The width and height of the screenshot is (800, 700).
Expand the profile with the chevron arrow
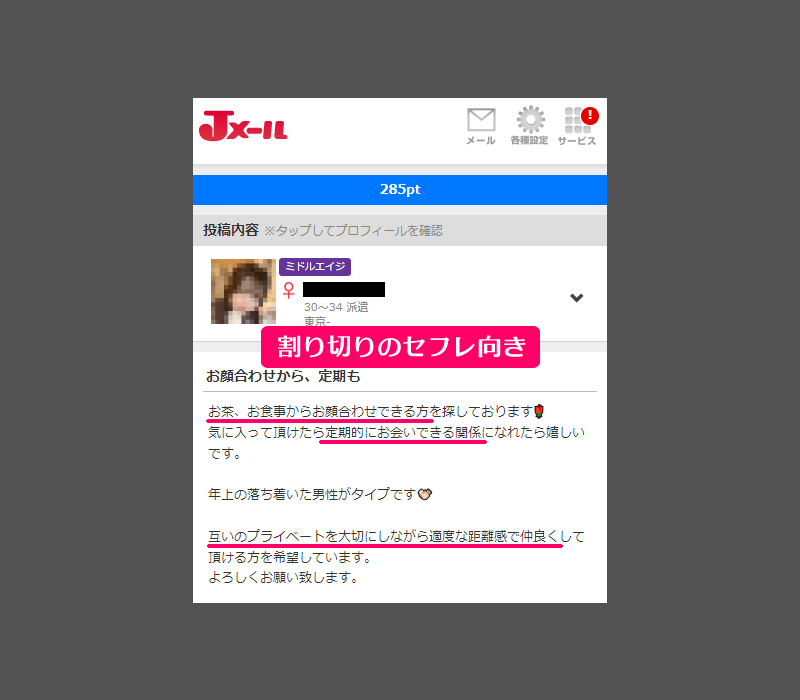[576, 297]
